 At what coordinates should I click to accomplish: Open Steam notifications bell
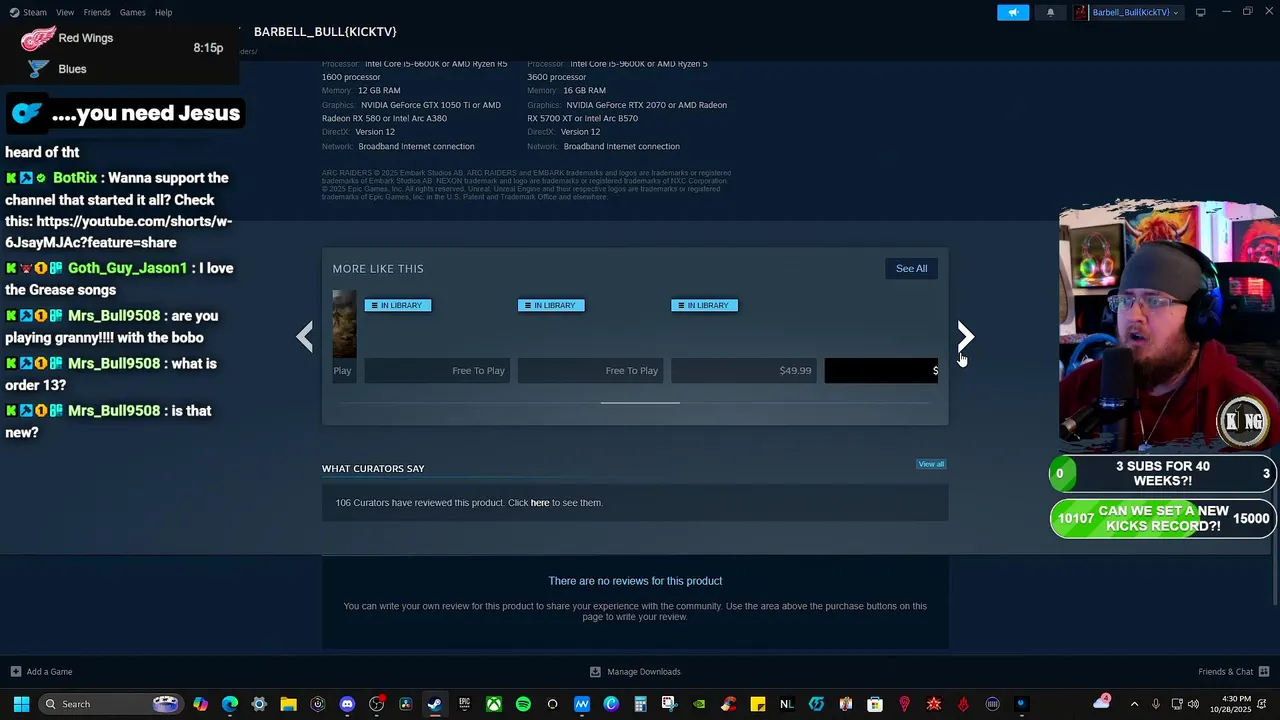coord(1050,12)
